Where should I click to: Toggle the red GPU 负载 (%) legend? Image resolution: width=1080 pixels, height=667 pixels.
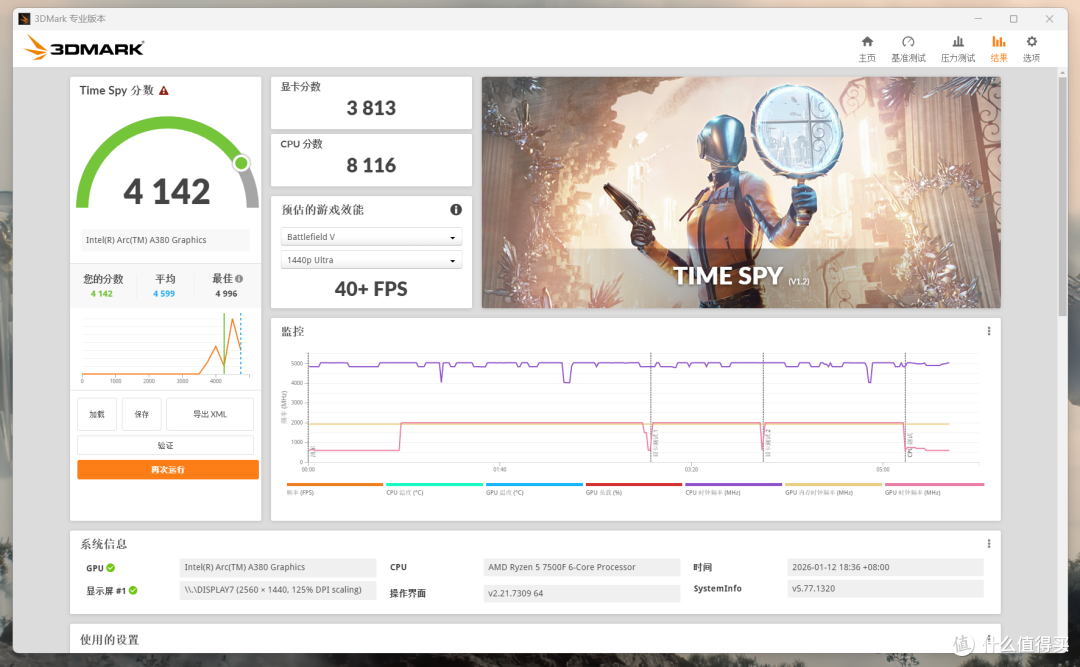(x=634, y=489)
